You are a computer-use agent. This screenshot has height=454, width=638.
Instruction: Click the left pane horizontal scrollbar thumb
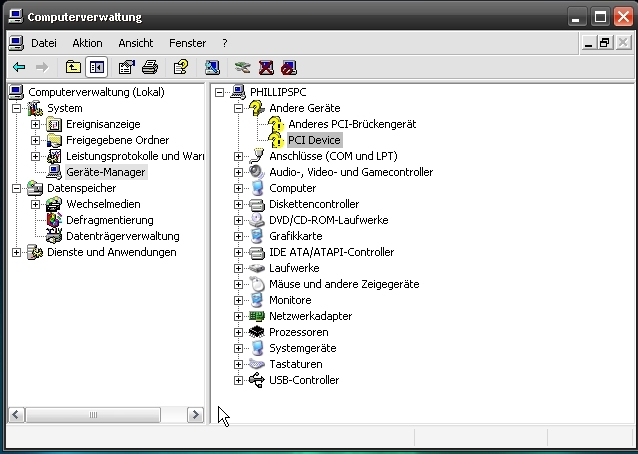[x=93, y=414]
